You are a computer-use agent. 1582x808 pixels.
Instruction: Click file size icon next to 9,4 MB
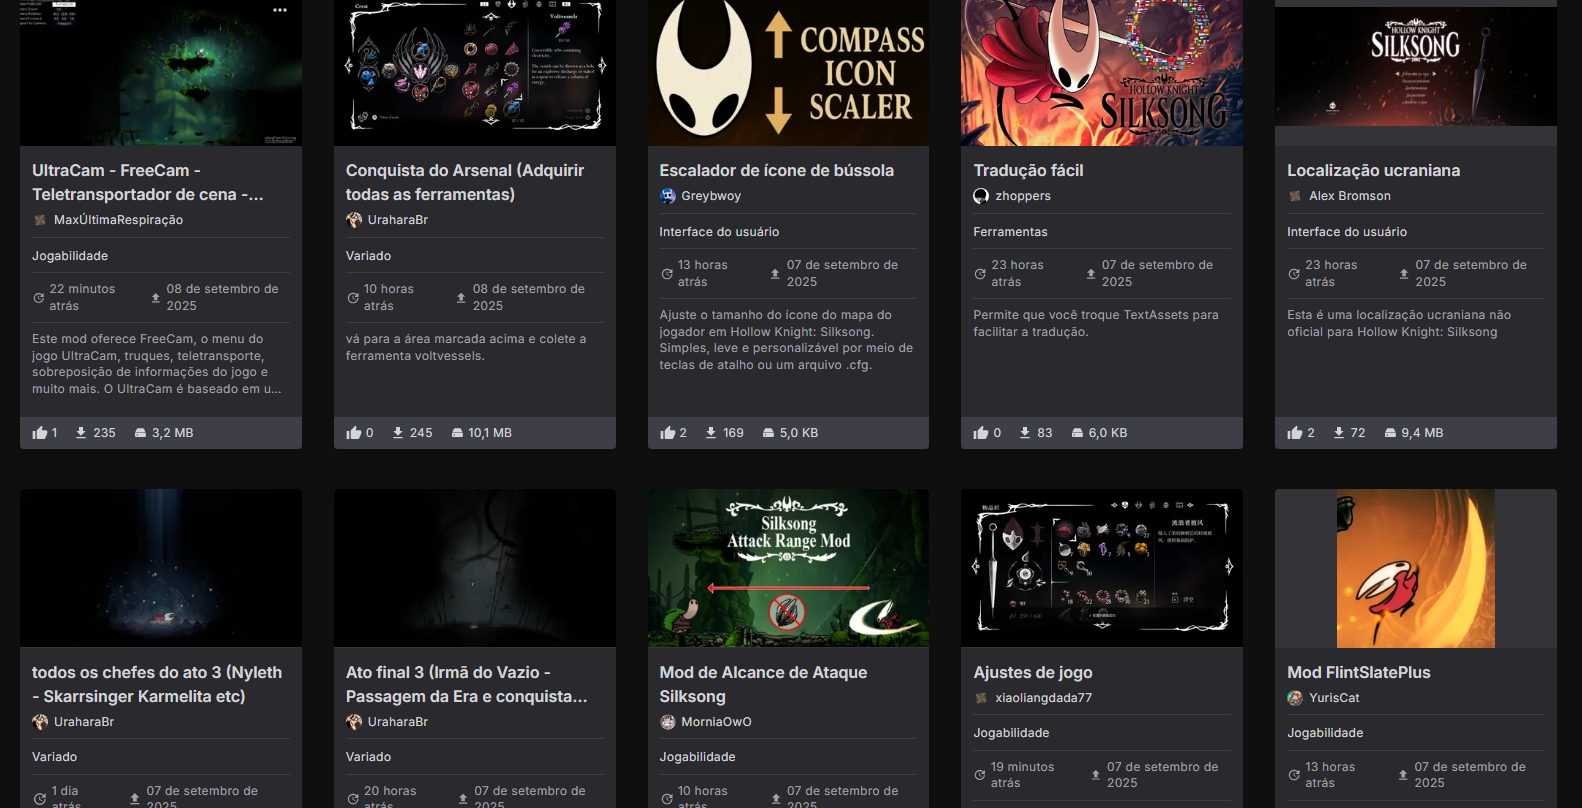[x=1390, y=433]
